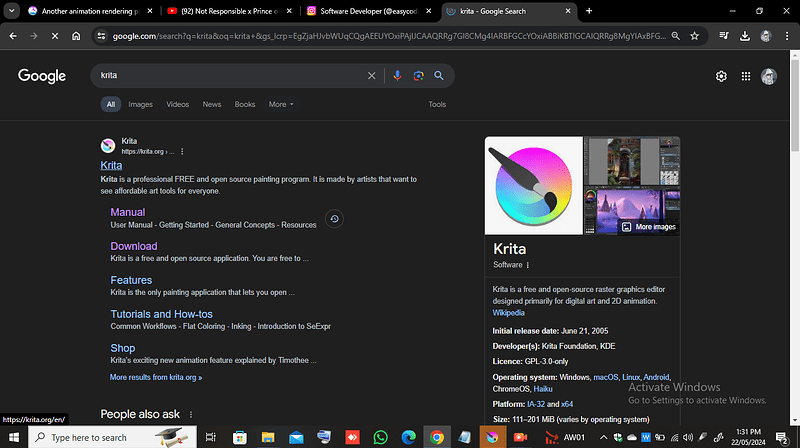Open WhatsApp from the taskbar
This screenshot has width=800, height=448.
(x=380, y=437)
